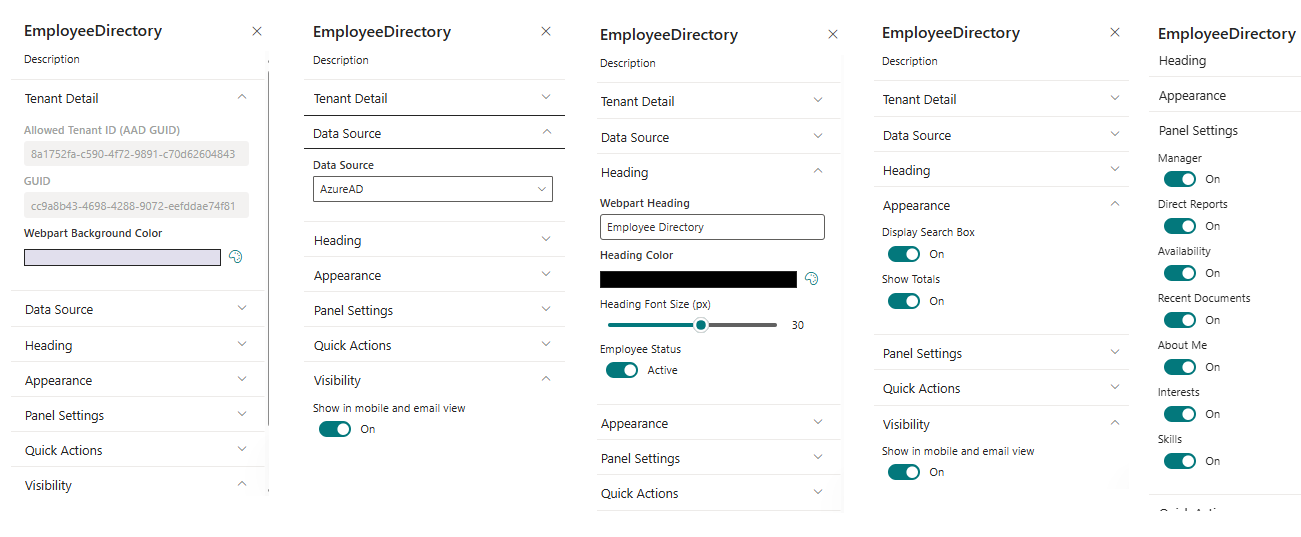The height and width of the screenshot is (537, 1301).
Task: Turn off the Availability switch
Action: pyautogui.click(x=1180, y=273)
